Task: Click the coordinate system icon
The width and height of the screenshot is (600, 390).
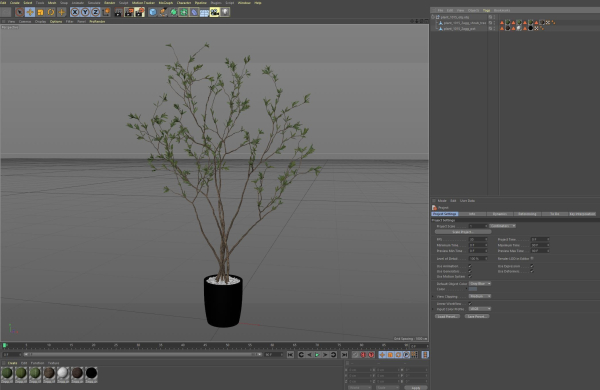Action: [106, 12]
